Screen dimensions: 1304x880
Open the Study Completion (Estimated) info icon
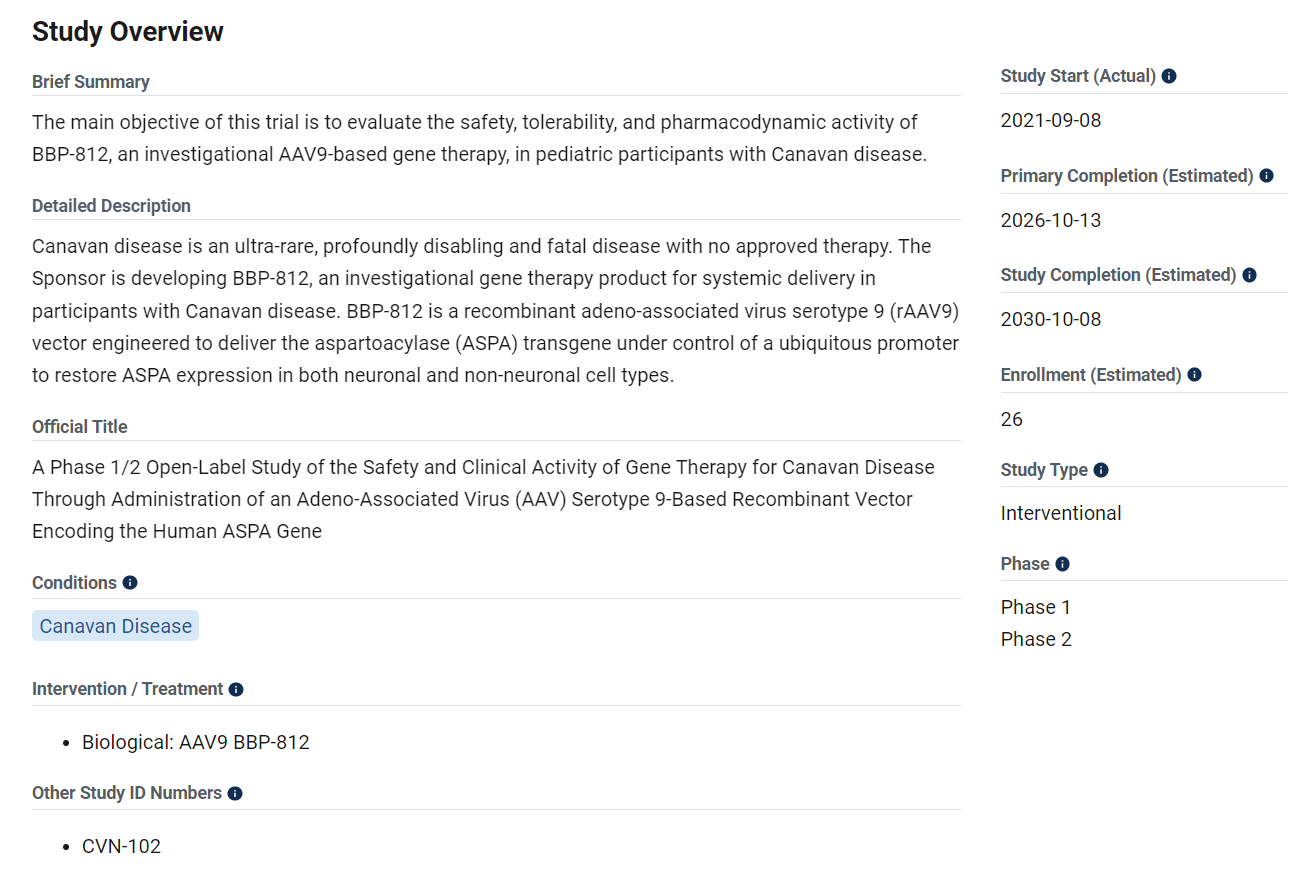[1249, 275]
